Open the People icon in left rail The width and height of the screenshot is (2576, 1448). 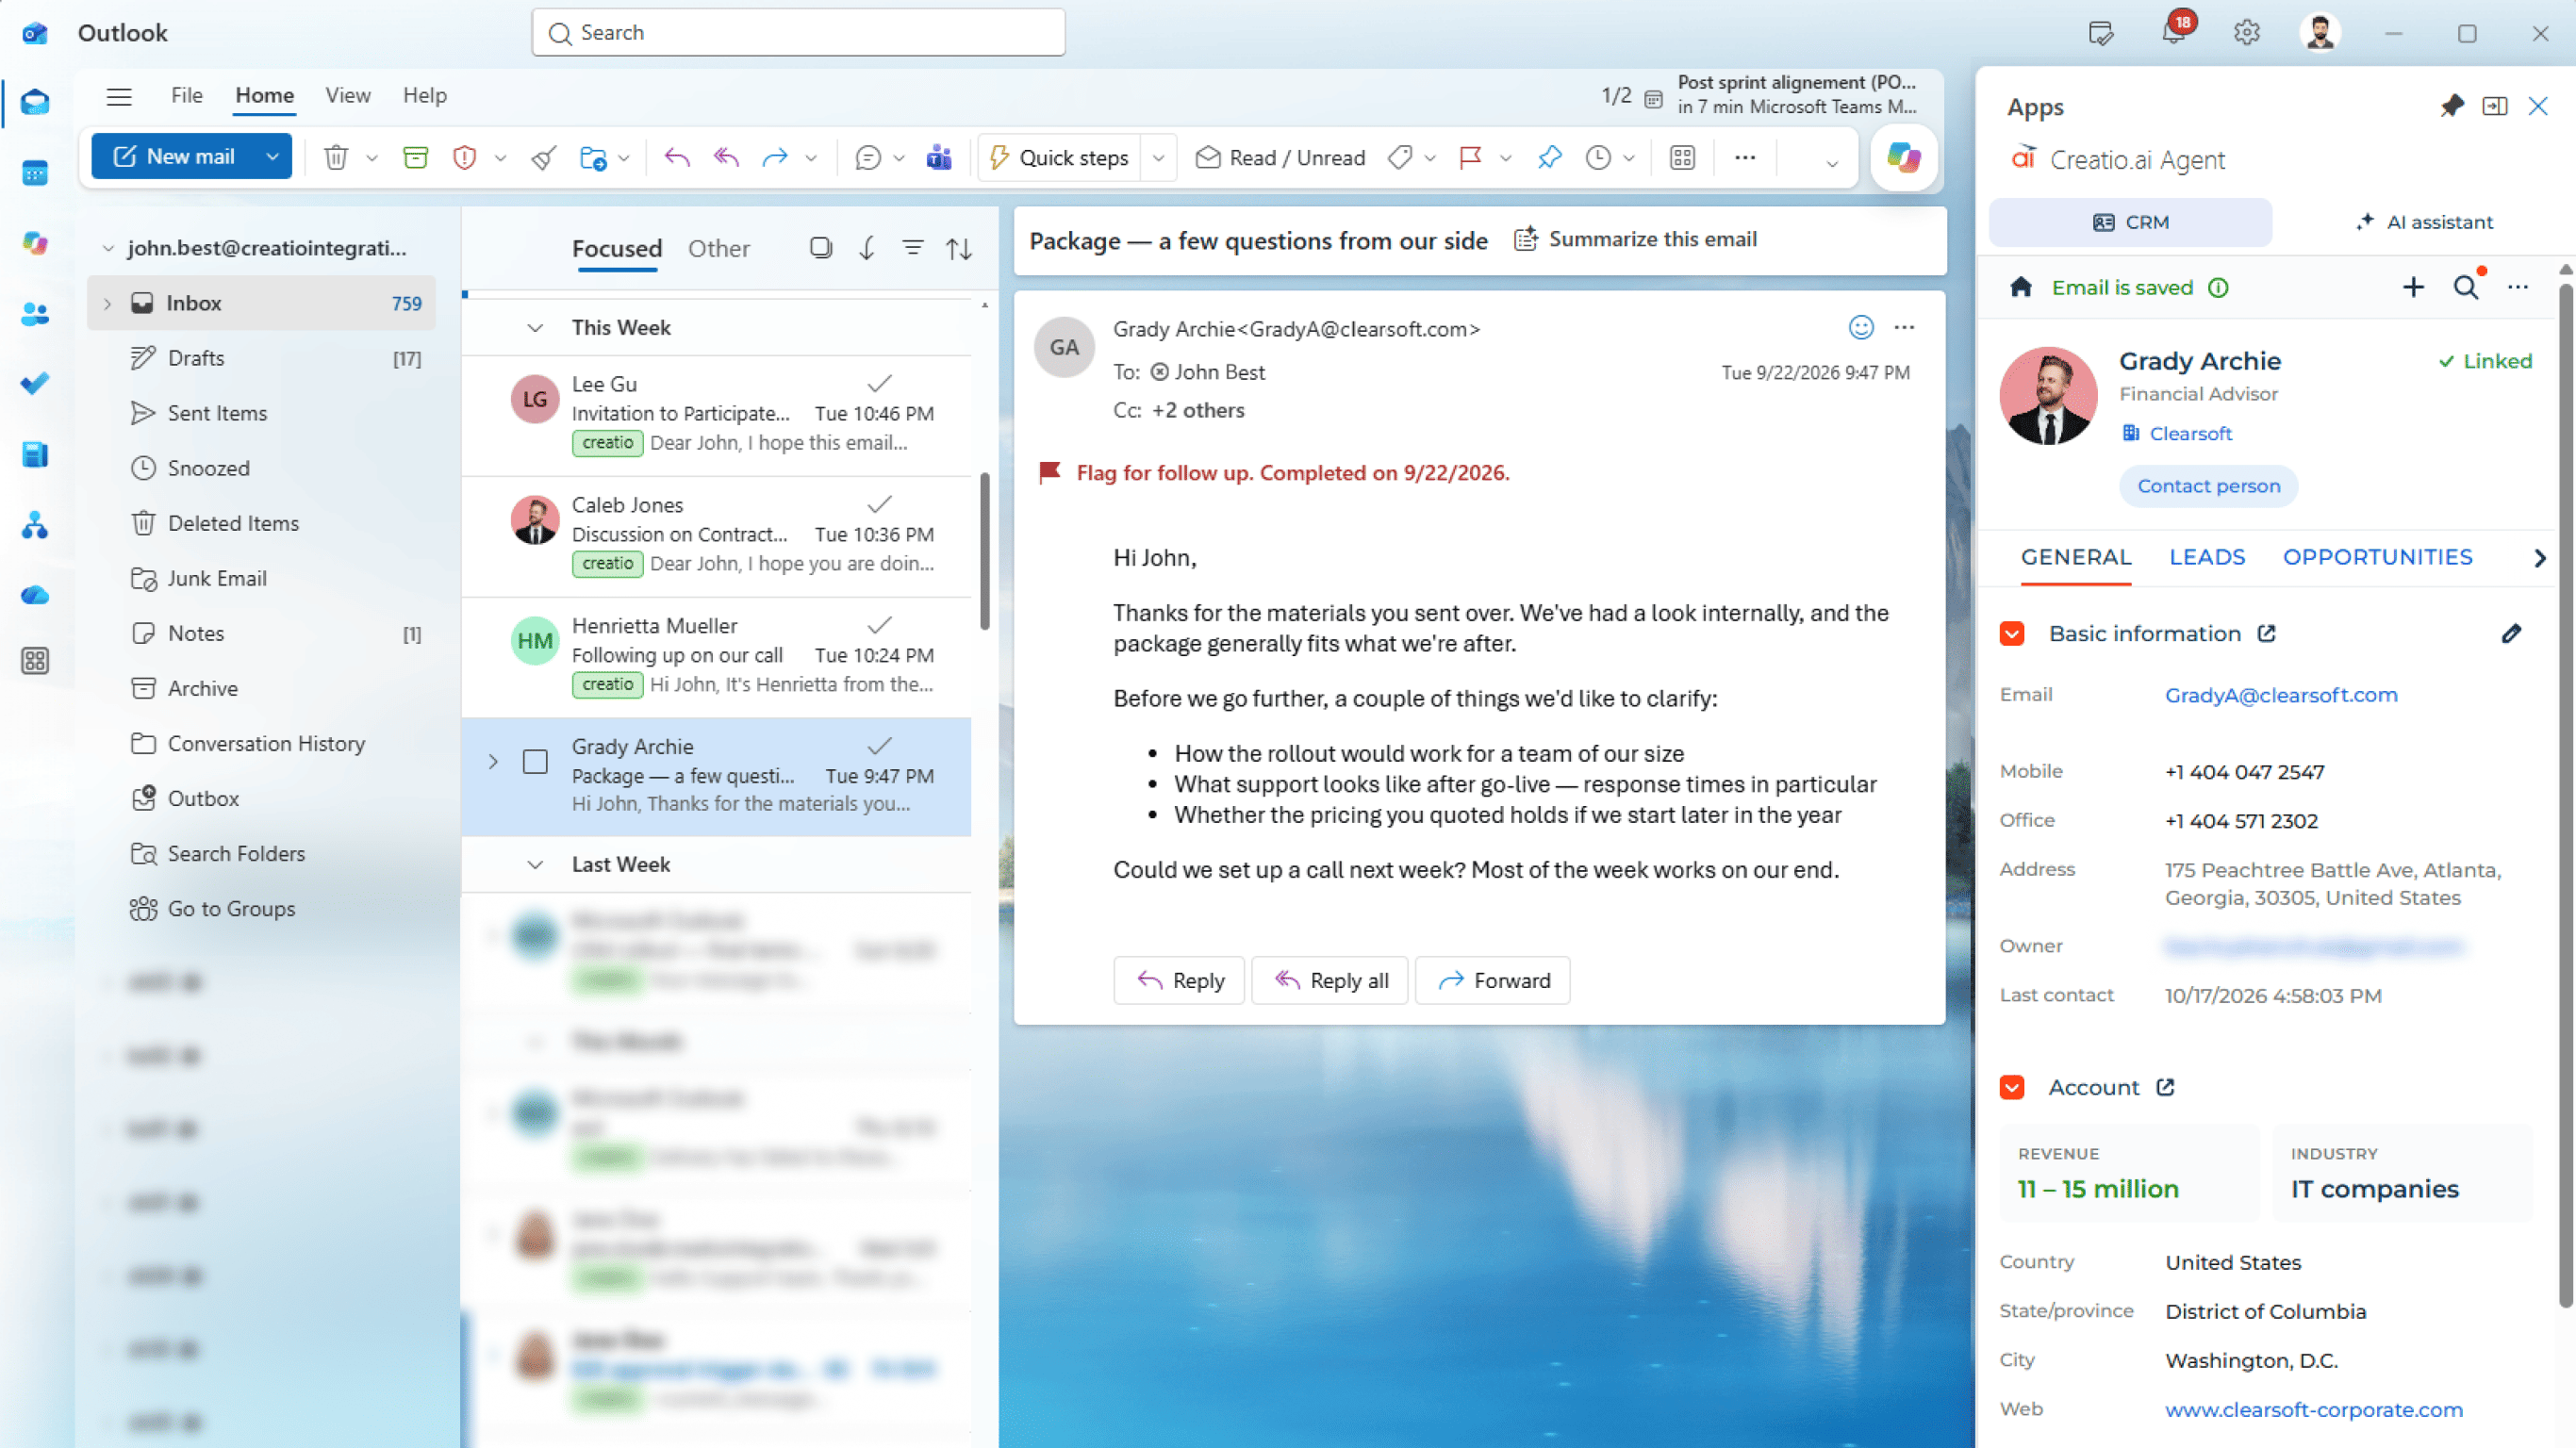point(35,314)
